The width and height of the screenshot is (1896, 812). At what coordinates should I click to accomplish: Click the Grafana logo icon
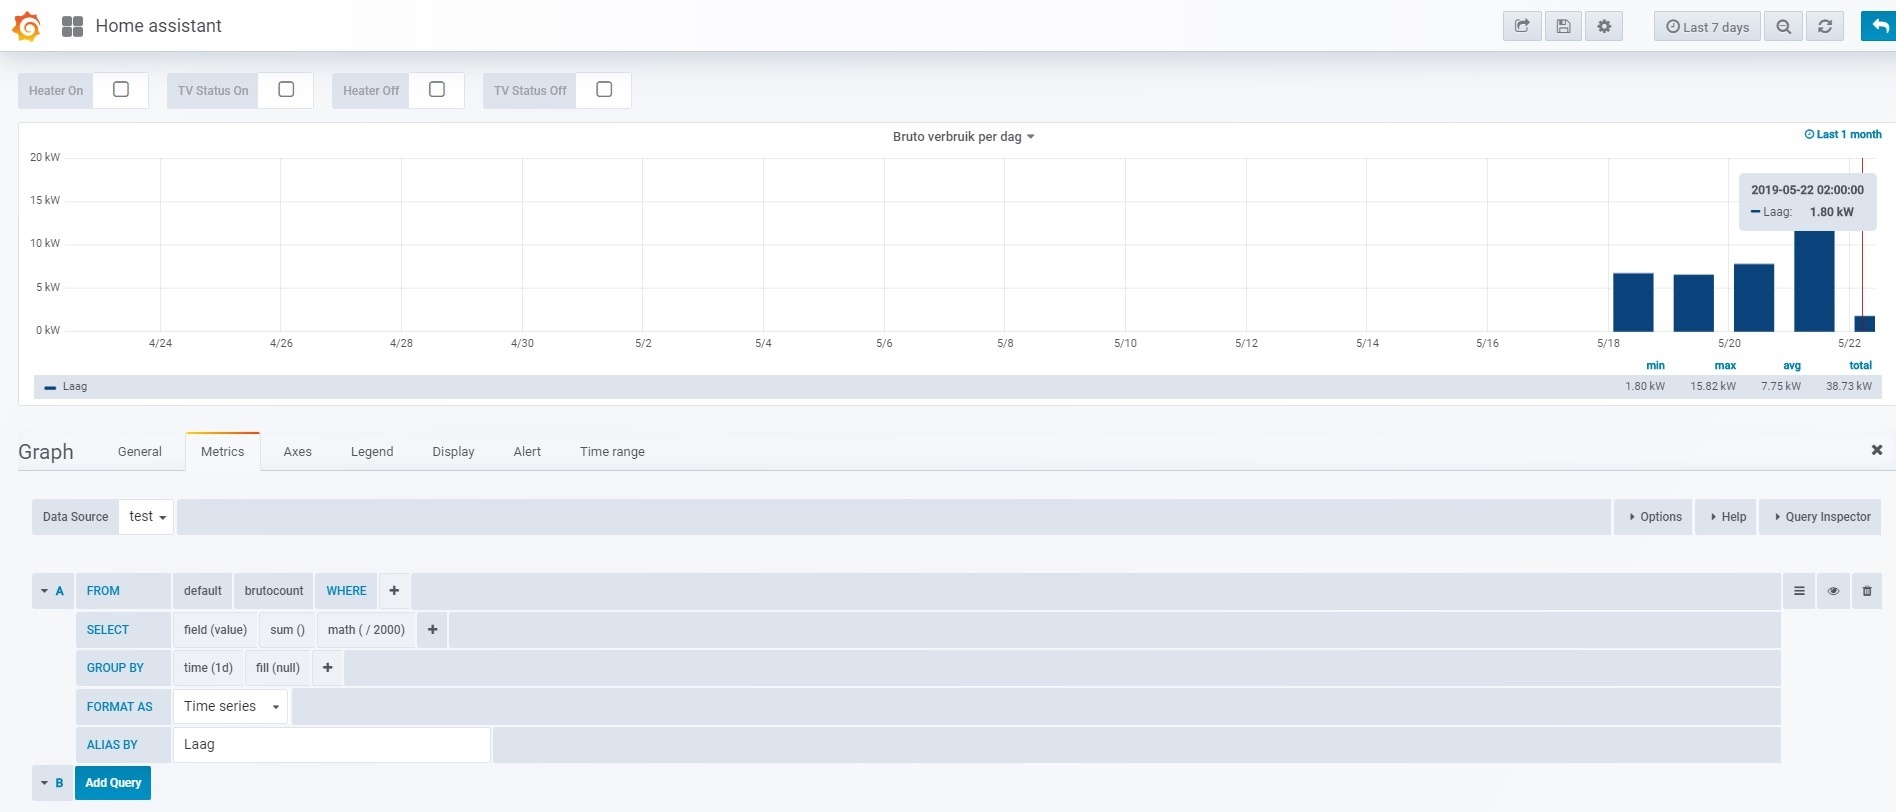(x=27, y=26)
